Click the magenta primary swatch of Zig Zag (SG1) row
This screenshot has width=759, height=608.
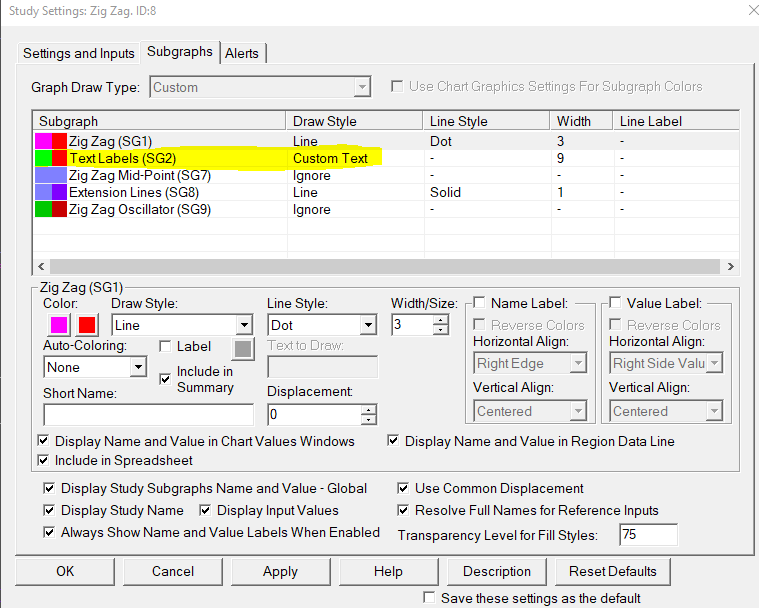pyautogui.click(x=43, y=141)
